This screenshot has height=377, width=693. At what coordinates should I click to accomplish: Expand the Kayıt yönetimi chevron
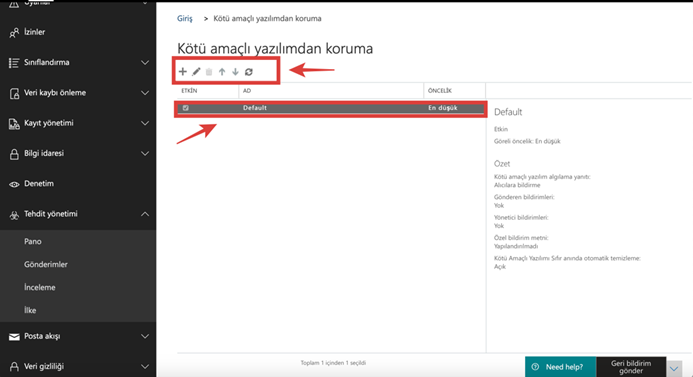[145, 123]
